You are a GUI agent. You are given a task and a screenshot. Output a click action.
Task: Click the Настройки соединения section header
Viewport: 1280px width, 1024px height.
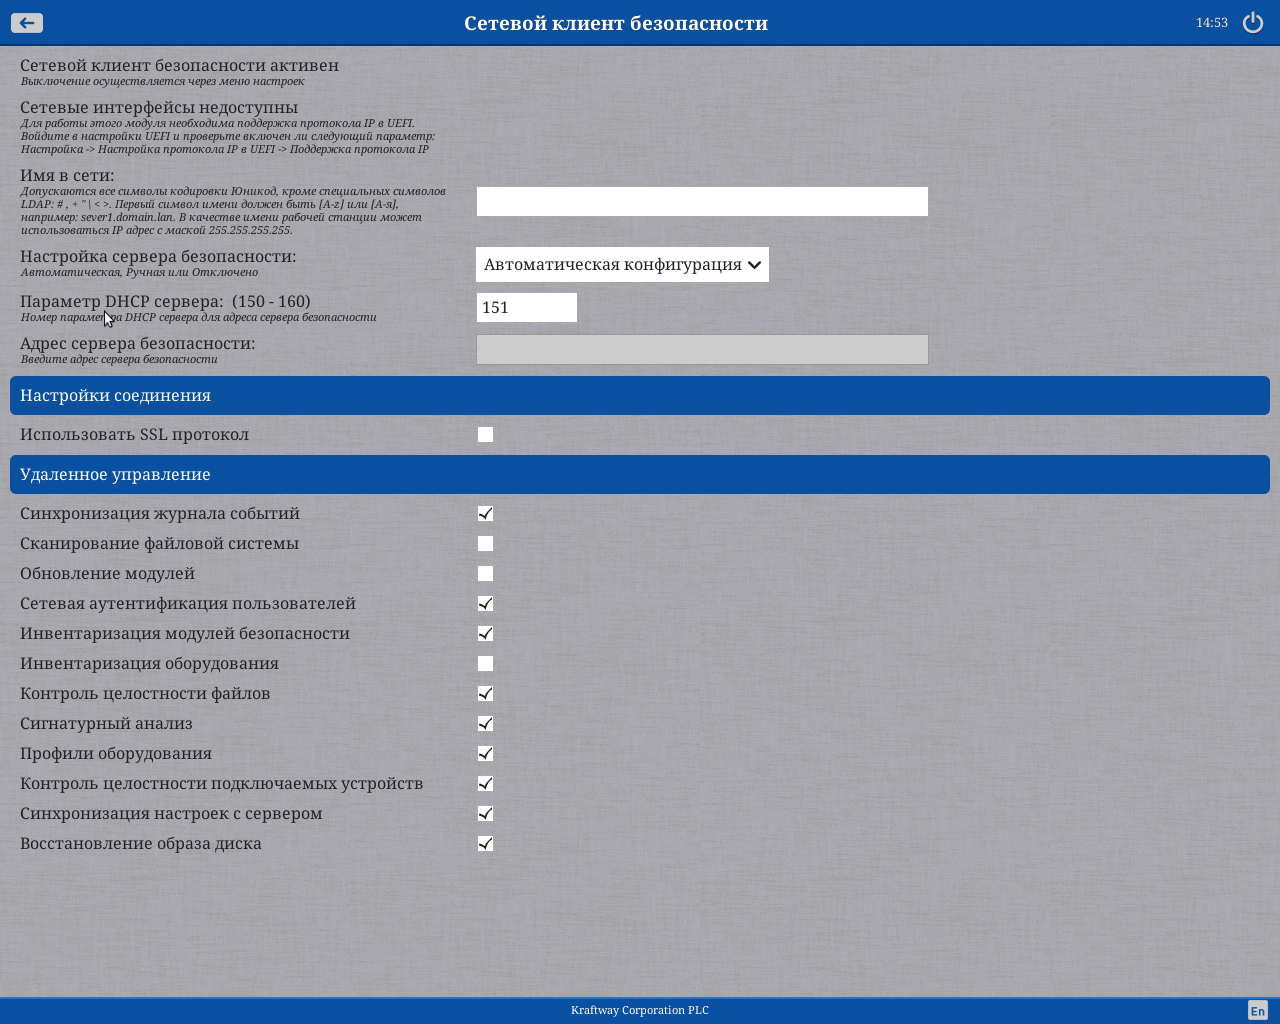click(x=640, y=395)
